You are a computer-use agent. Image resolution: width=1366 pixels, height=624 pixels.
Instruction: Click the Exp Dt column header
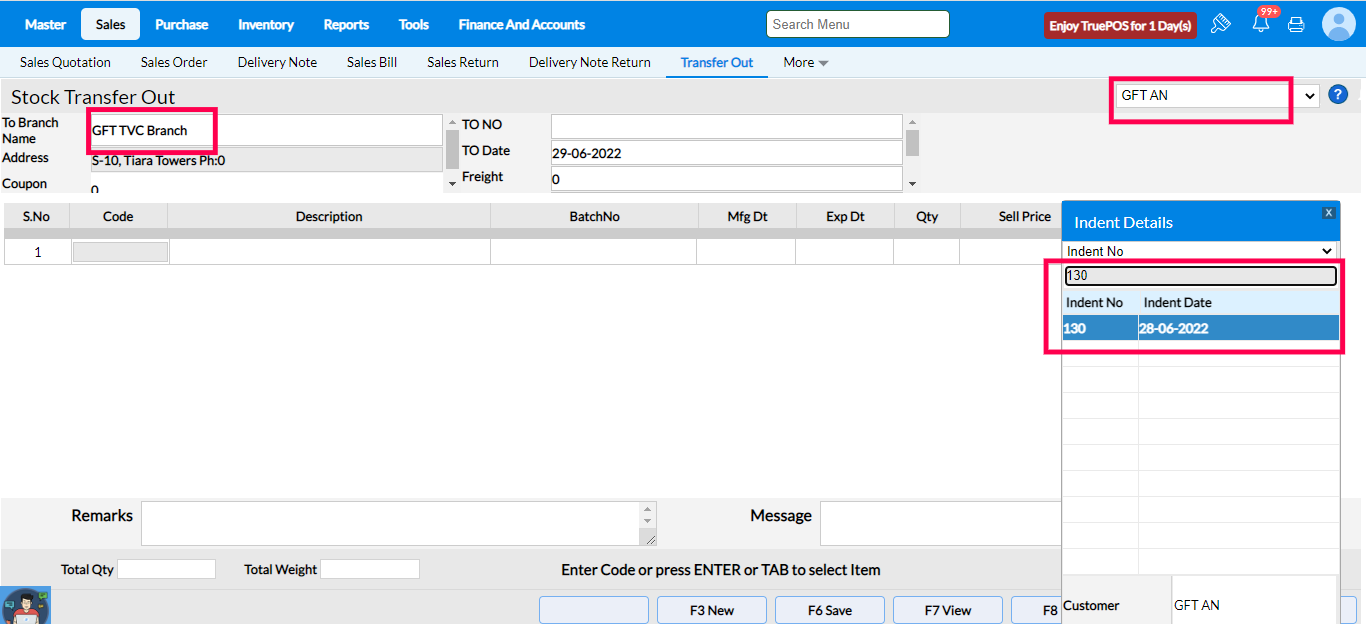(x=845, y=216)
